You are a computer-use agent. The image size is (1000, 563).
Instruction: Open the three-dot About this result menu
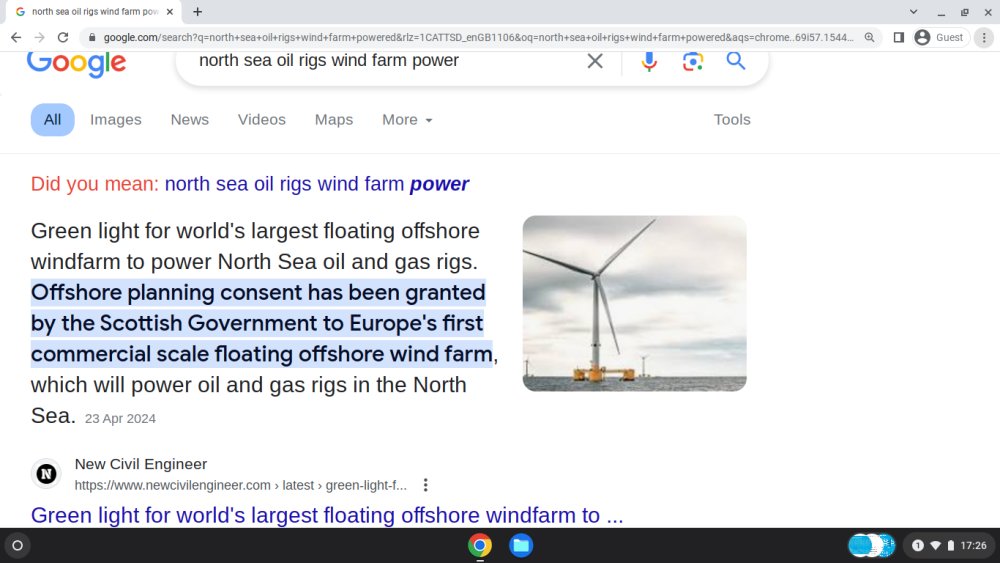pyautogui.click(x=425, y=485)
